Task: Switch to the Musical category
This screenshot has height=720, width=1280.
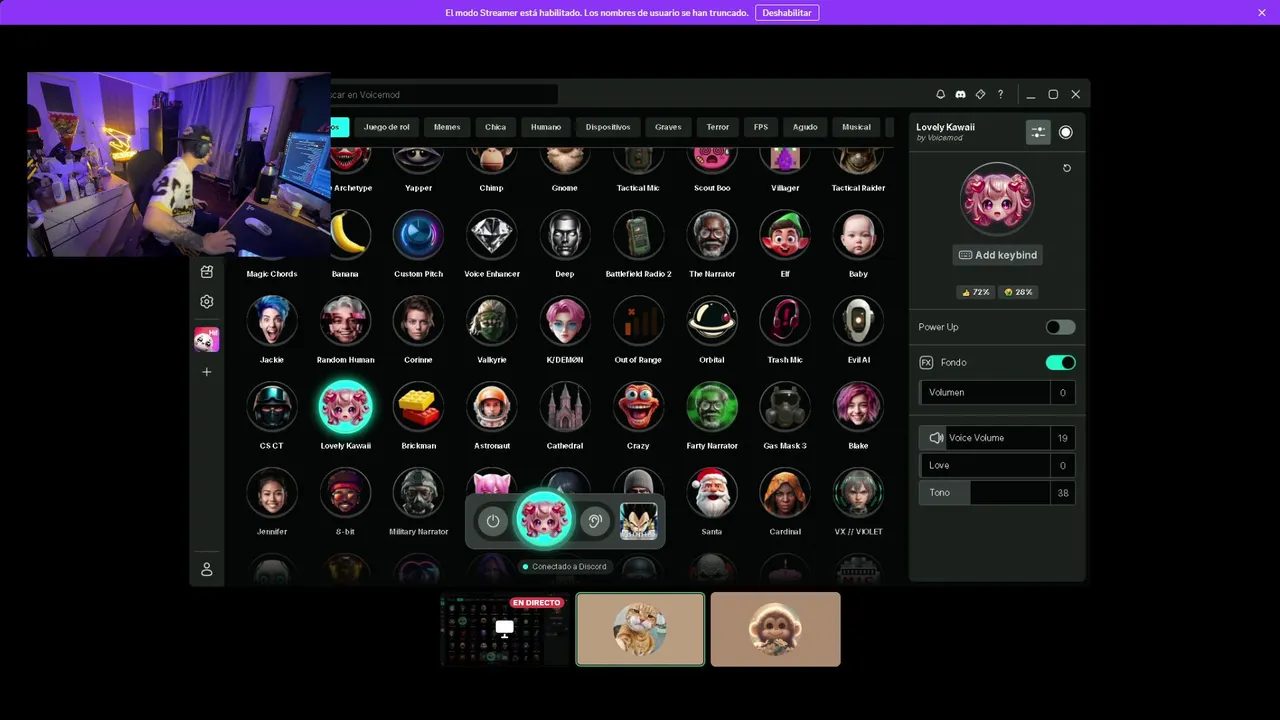Action: 856,127
